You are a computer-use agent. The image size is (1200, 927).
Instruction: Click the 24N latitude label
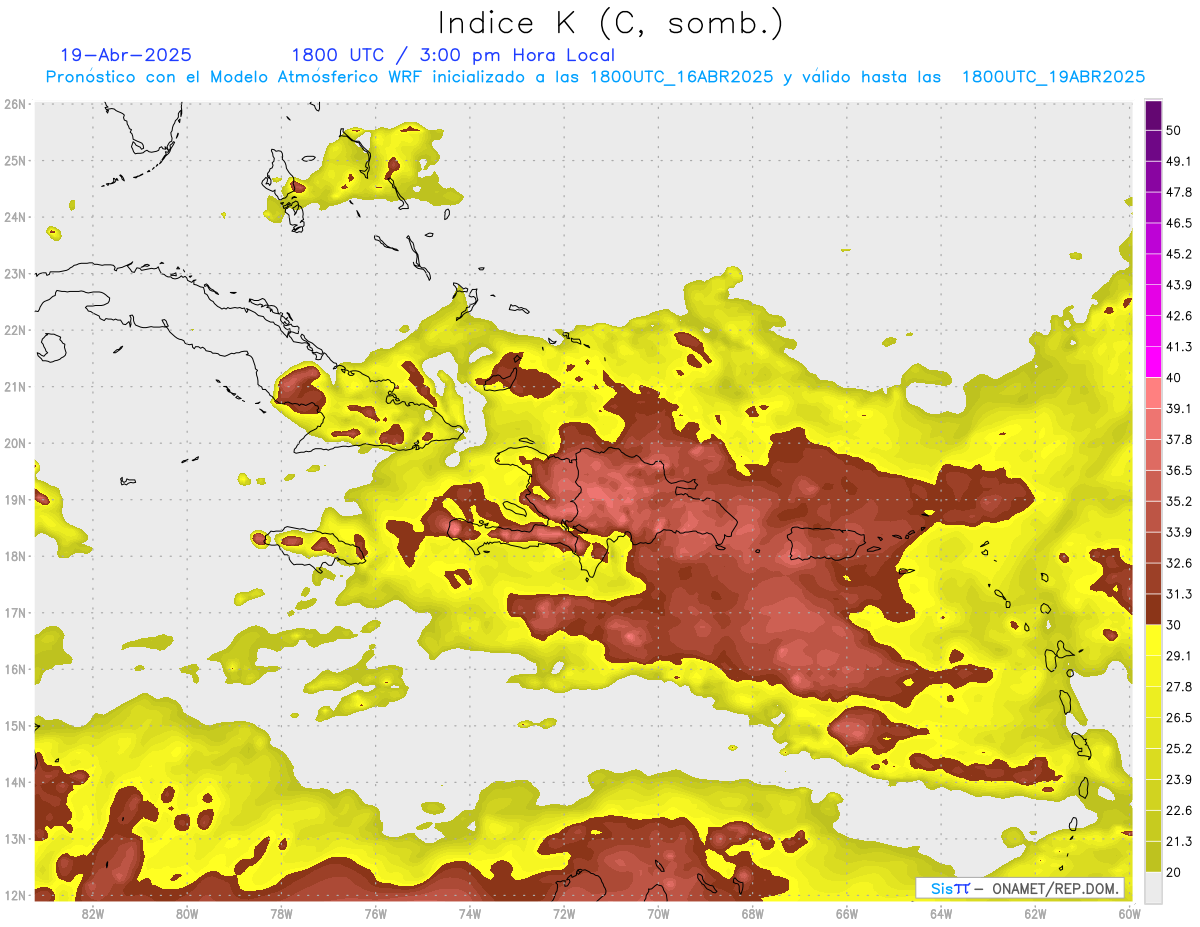15,217
